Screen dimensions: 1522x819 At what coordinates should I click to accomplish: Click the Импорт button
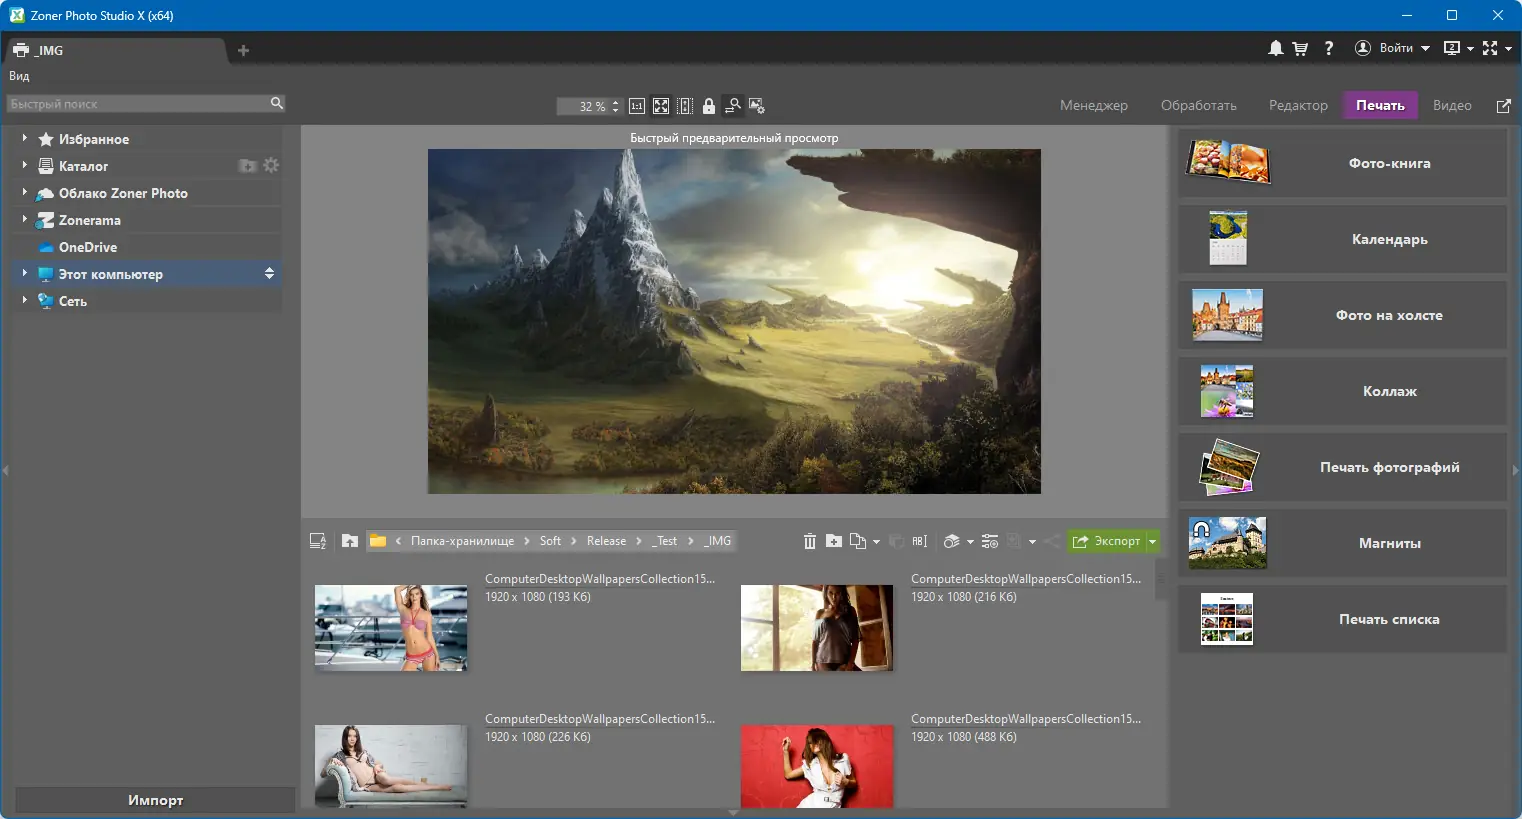coord(155,800)
